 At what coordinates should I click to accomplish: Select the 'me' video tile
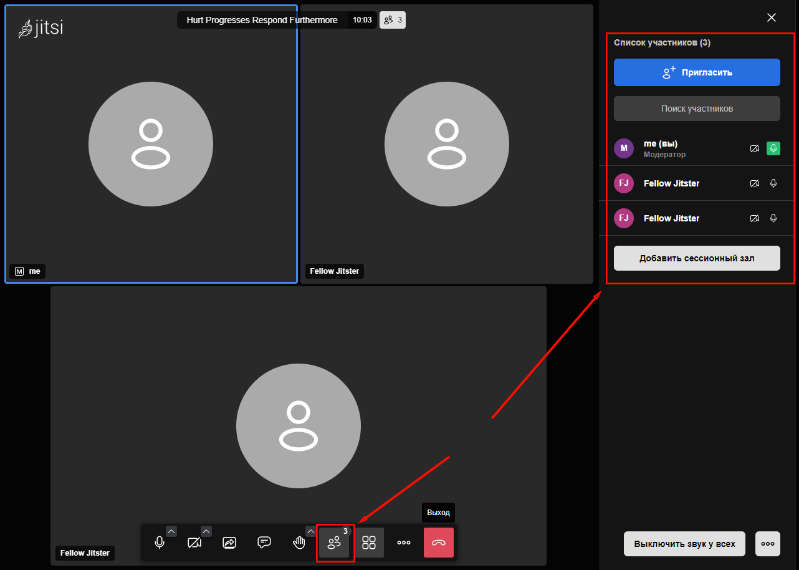[x=151, y=144]
